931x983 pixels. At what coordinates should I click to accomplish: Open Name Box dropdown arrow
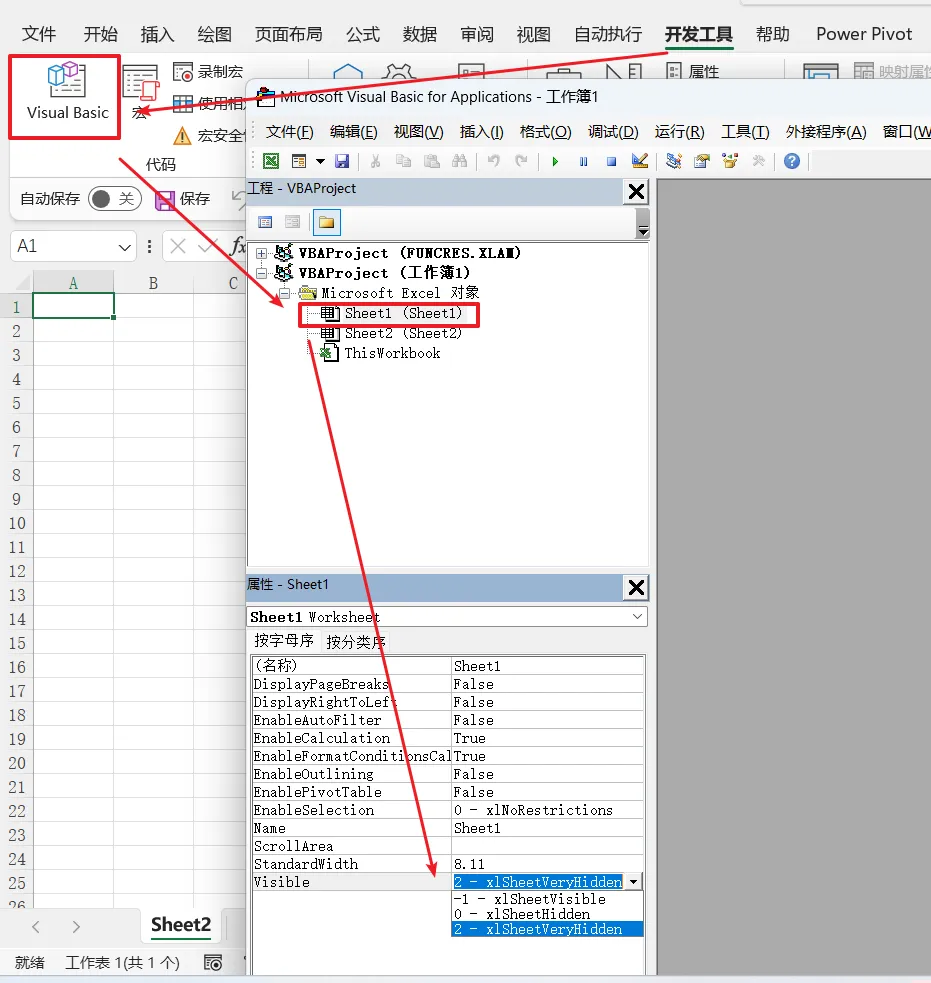[124, 247]
